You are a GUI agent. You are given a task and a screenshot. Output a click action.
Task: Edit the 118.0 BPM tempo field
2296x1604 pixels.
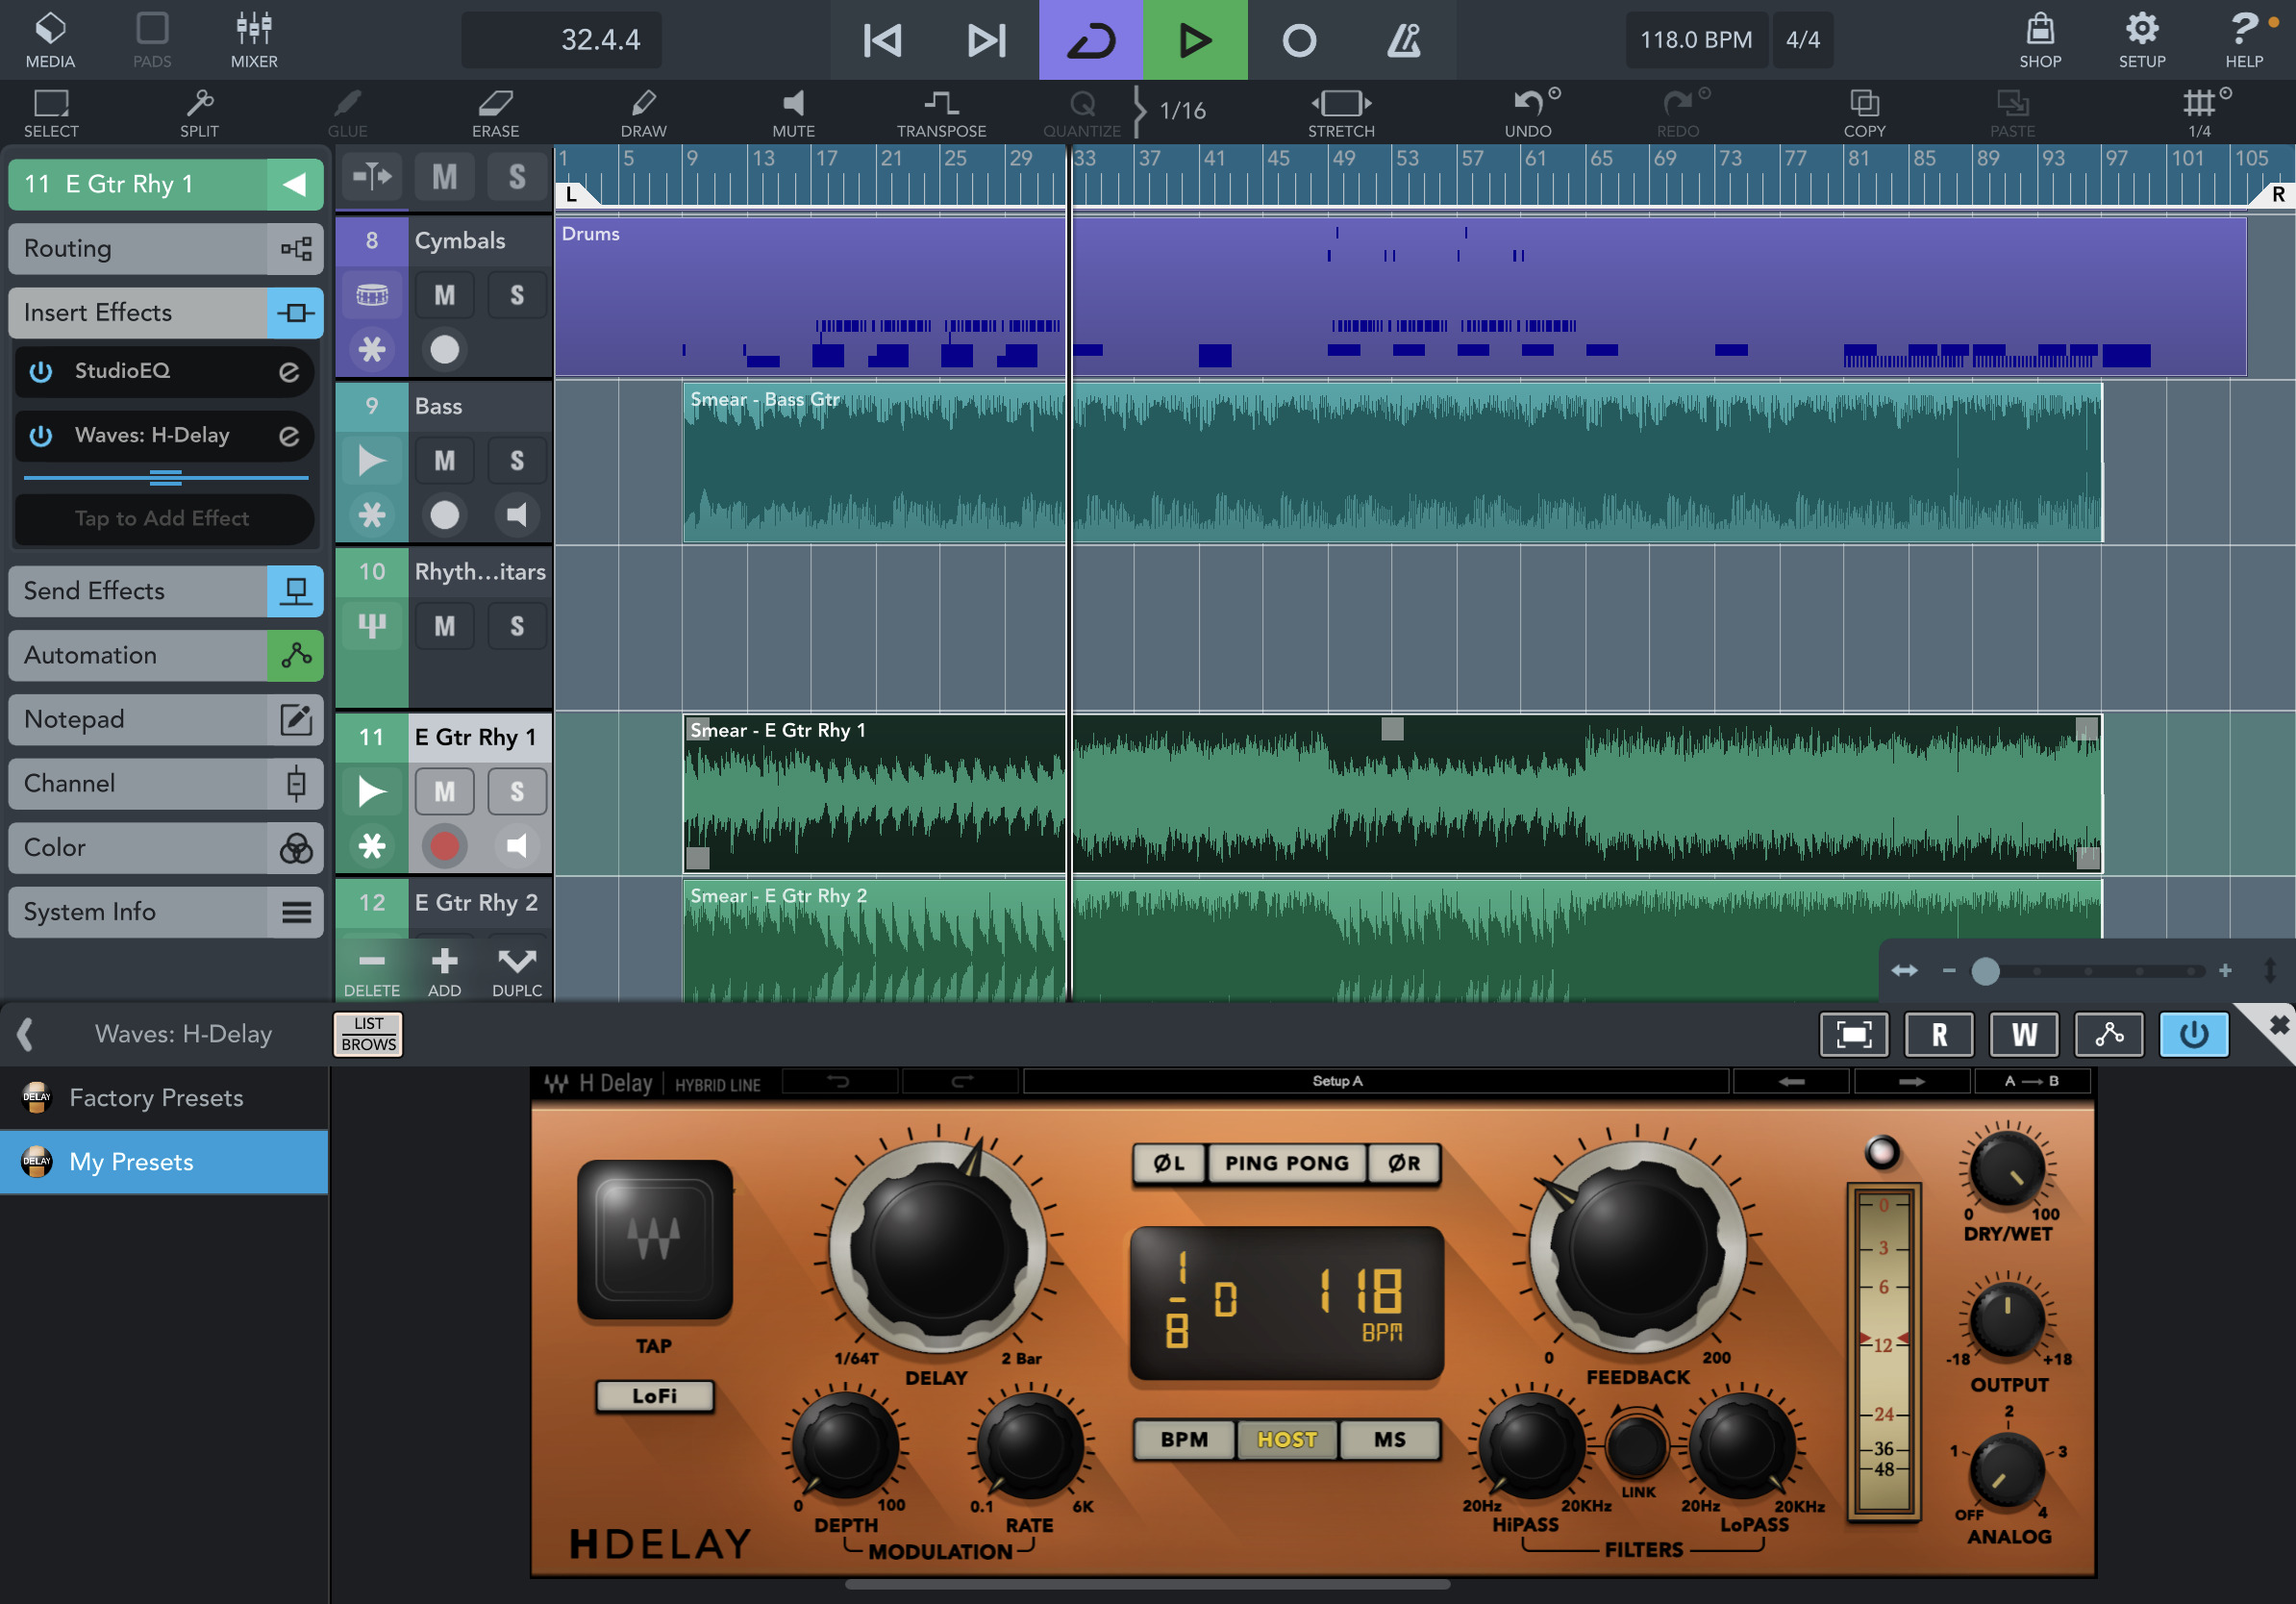(x=1696, y=40)
